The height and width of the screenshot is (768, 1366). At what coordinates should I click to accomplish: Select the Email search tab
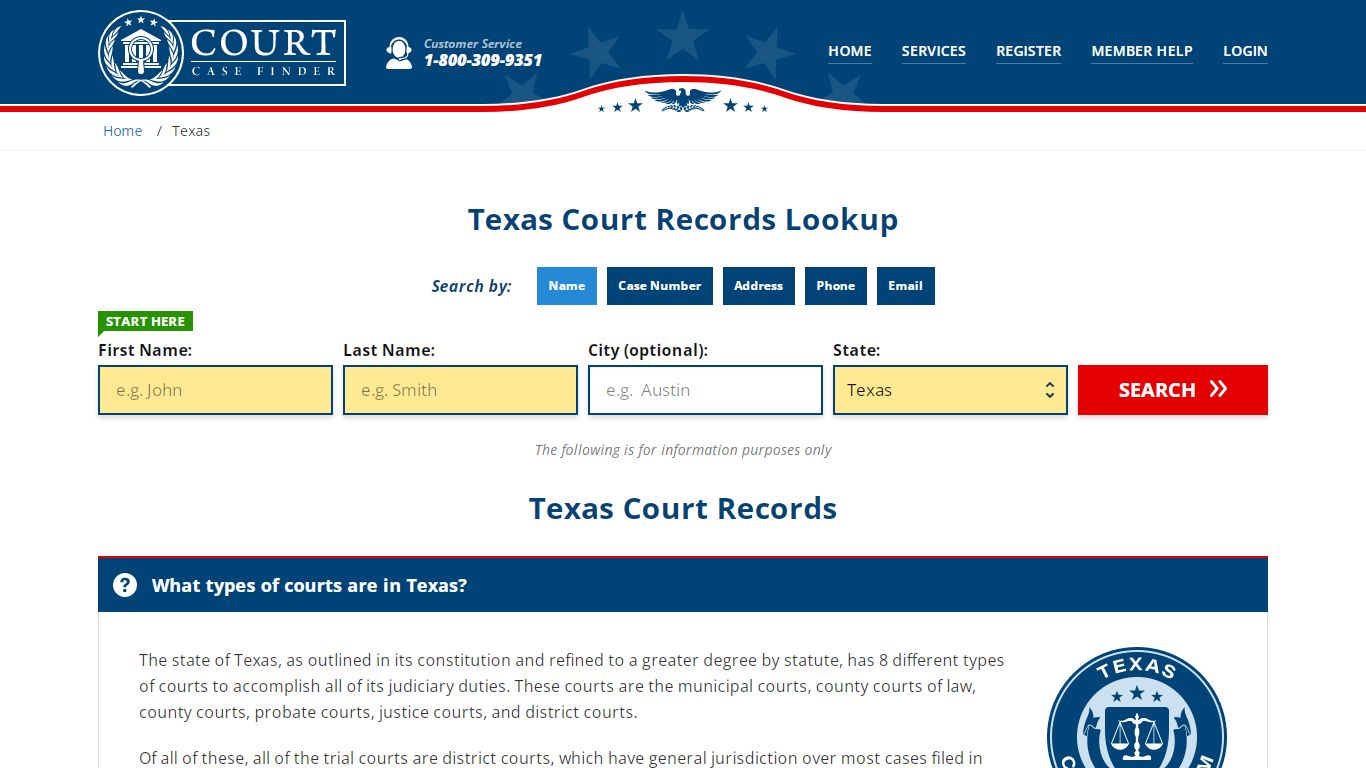pos(906,286)
